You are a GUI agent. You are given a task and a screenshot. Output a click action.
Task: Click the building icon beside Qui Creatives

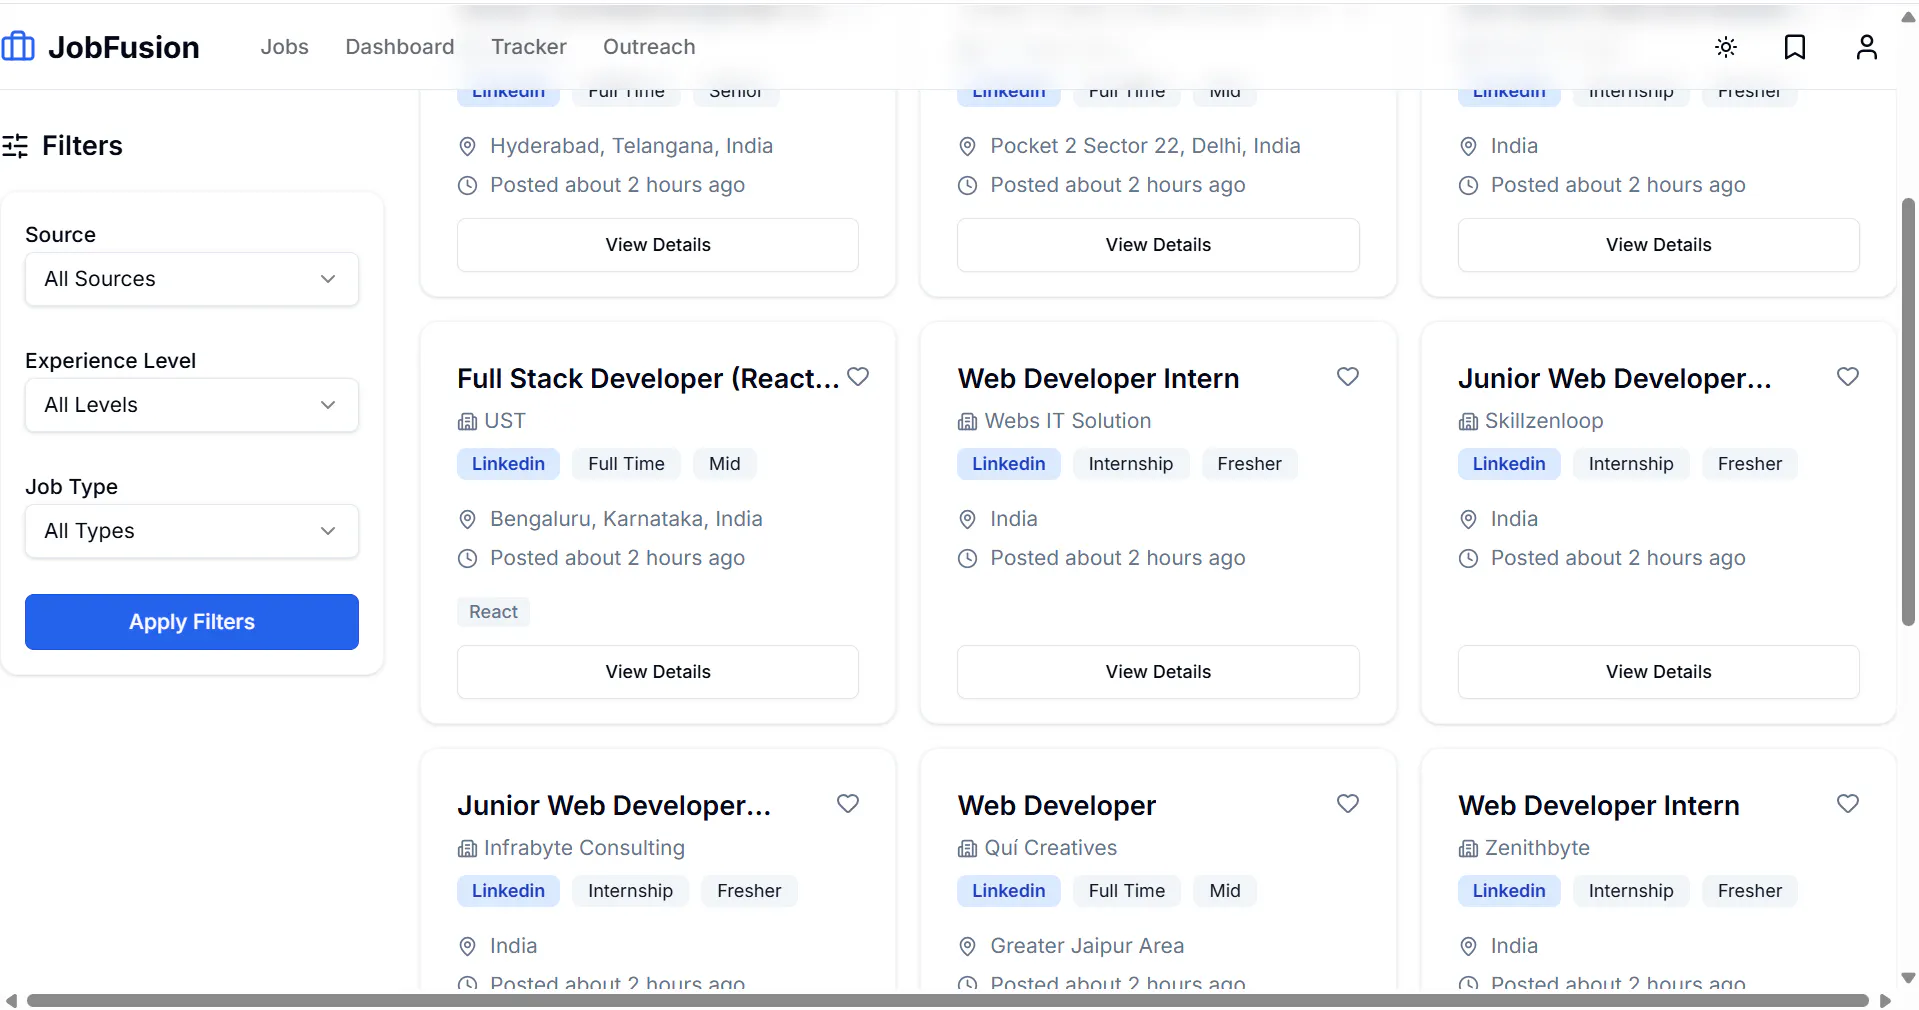967,849
